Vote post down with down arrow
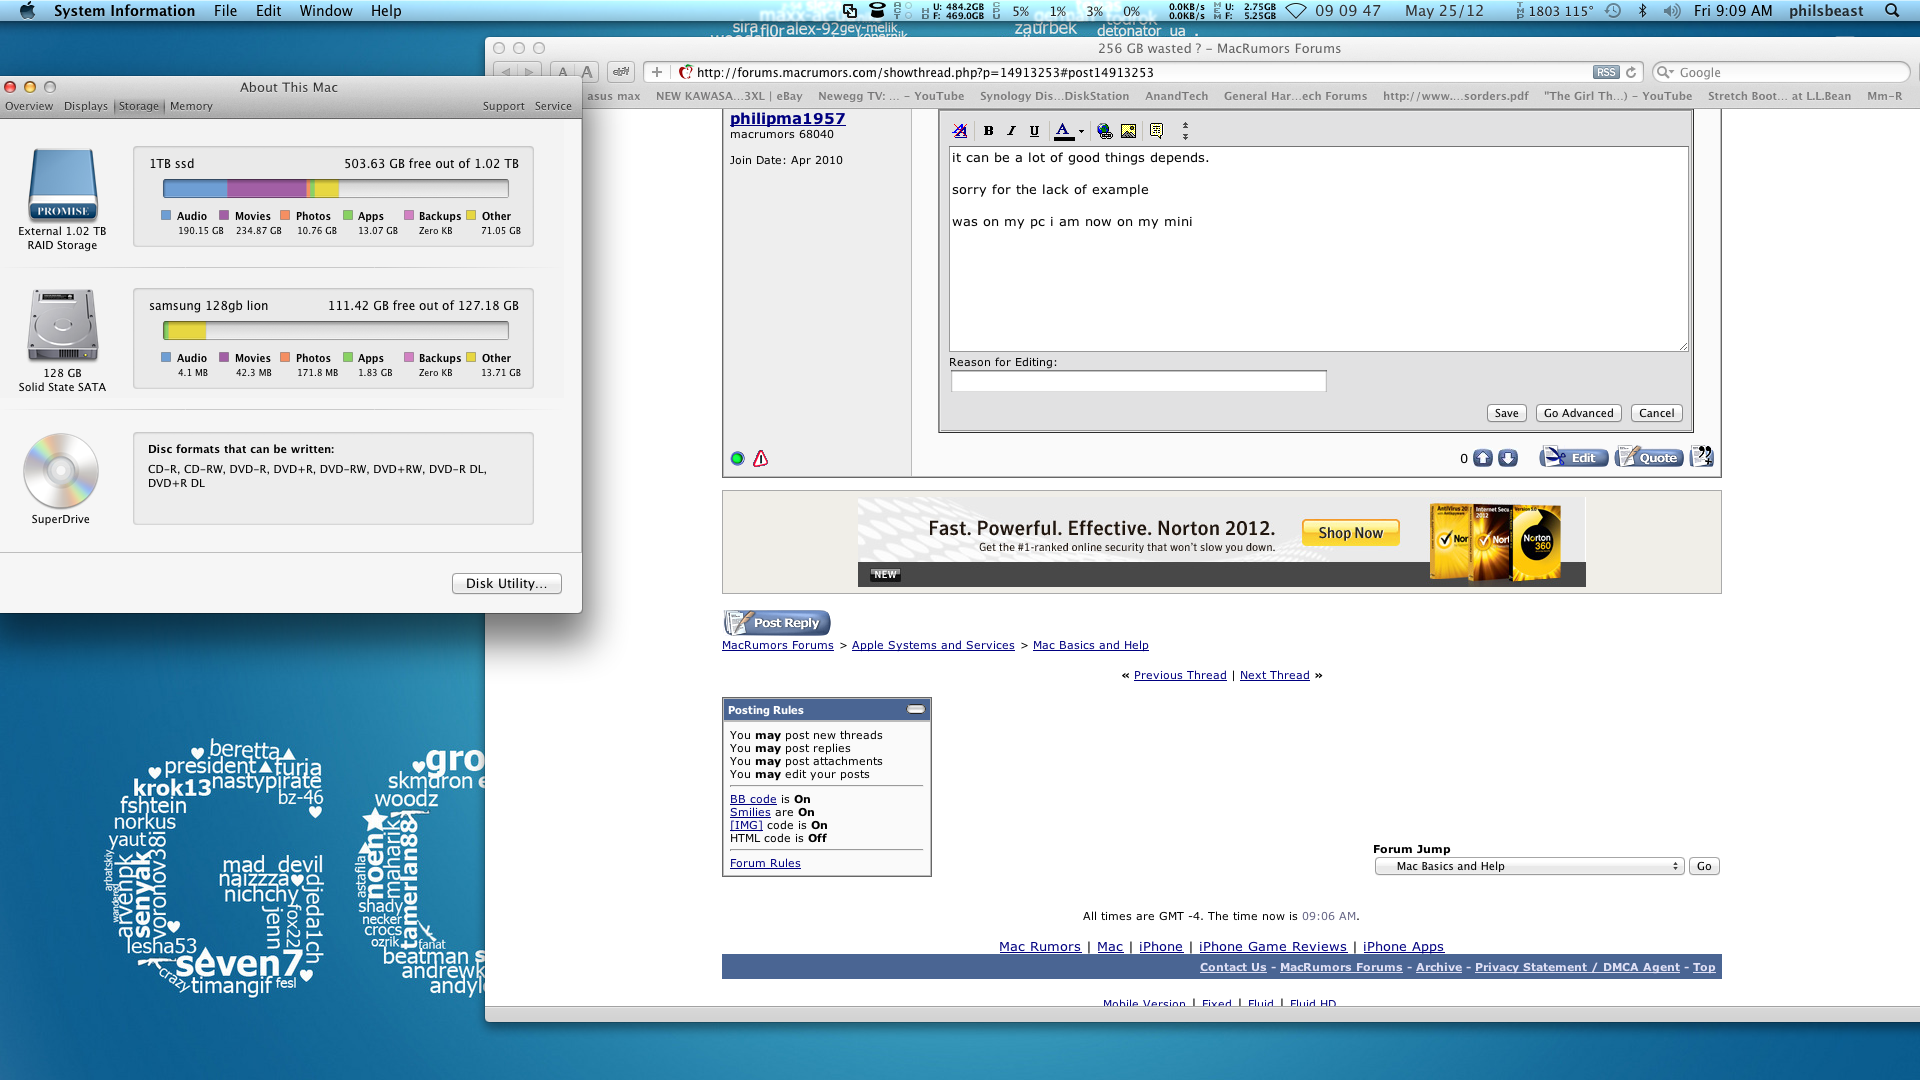This screenshot has width=1920, height=1080. [1508, 458]
